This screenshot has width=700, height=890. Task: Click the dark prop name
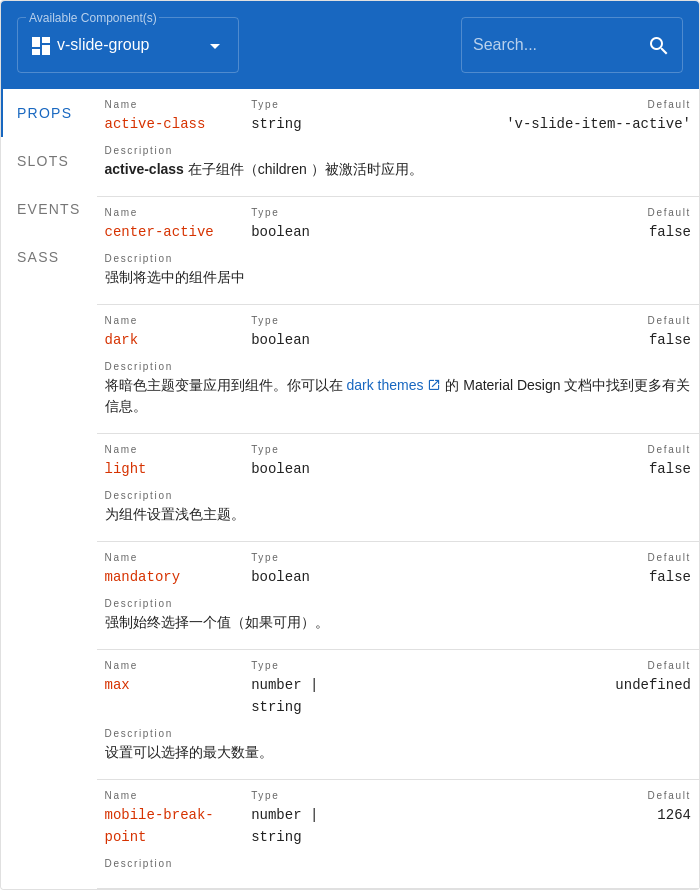(120, 339)
